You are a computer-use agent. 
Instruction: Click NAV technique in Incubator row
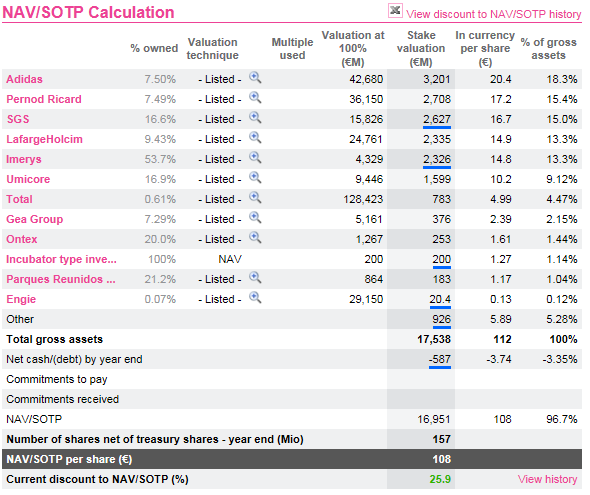(230, 259)
